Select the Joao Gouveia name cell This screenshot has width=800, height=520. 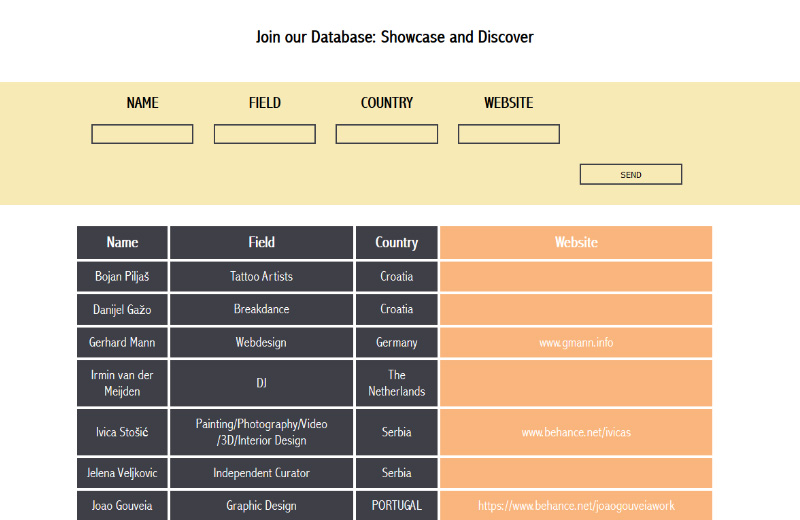pos(122,506)
